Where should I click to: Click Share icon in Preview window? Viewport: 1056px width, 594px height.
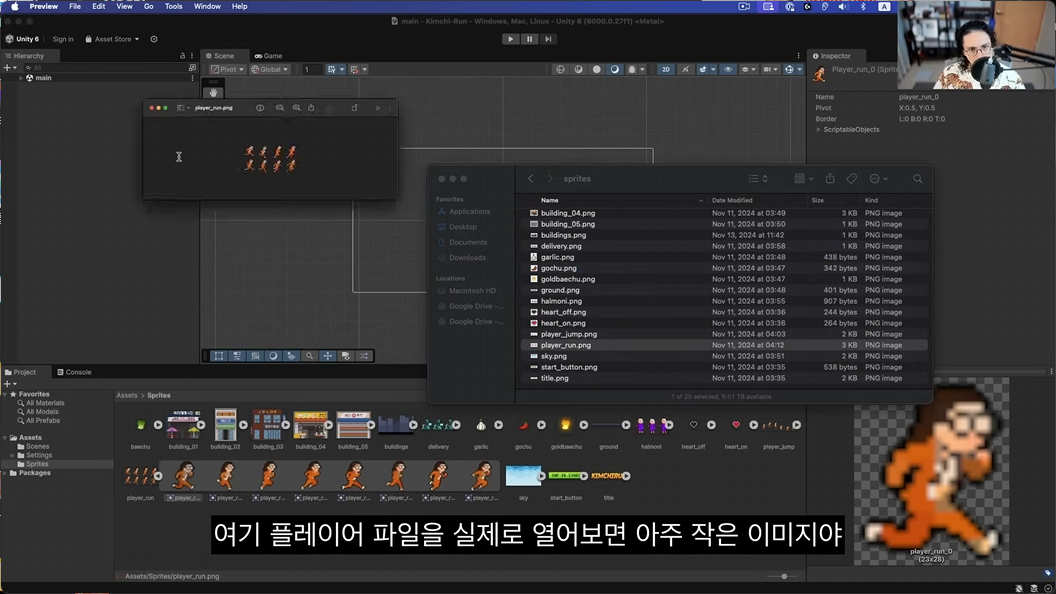311,108
